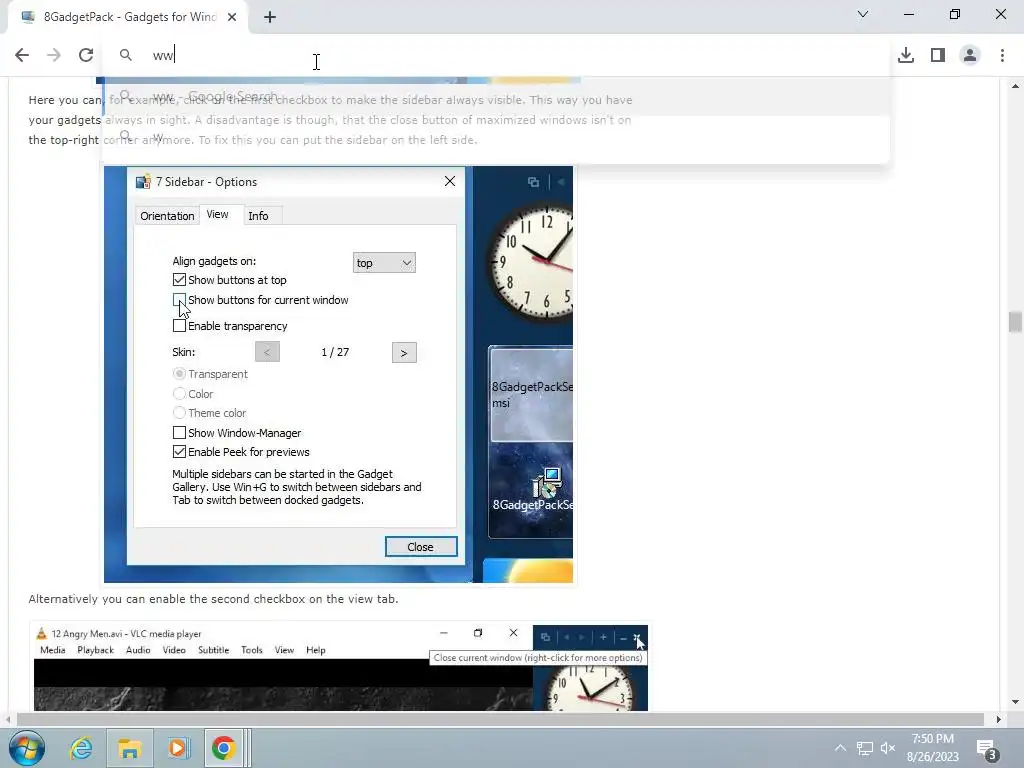This screenshot has height=768, width=1024.
Task: Uncheck 'Show buttons at top'
Action: click(179, 280)
